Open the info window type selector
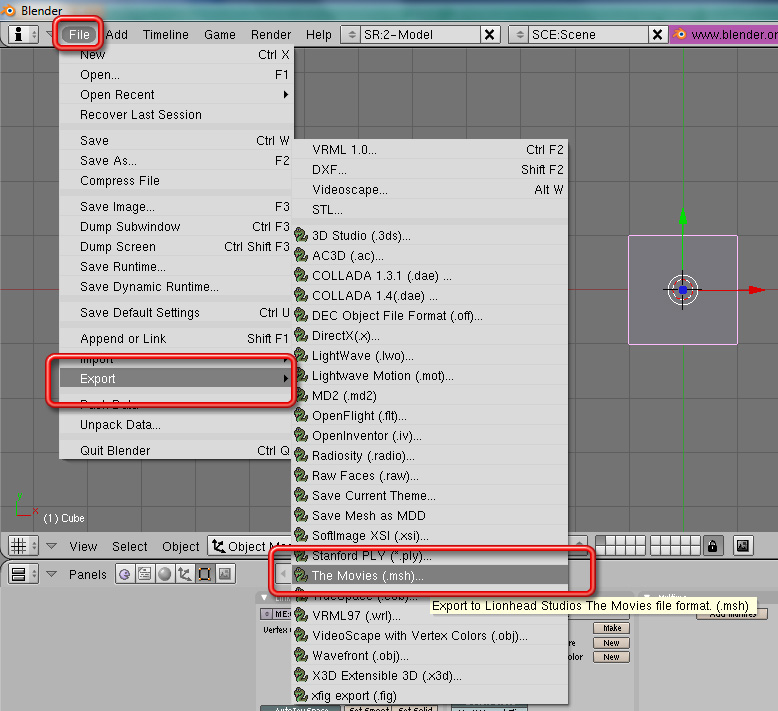Image resolution: width=778 pixels, height=711 pixels. pos(24,34)
